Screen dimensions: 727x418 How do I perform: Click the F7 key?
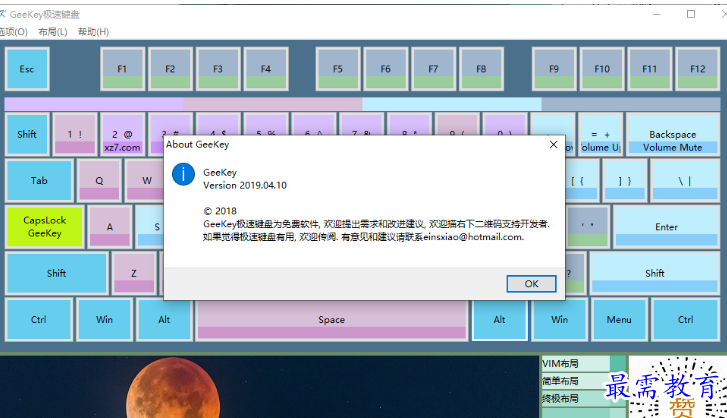434,69
